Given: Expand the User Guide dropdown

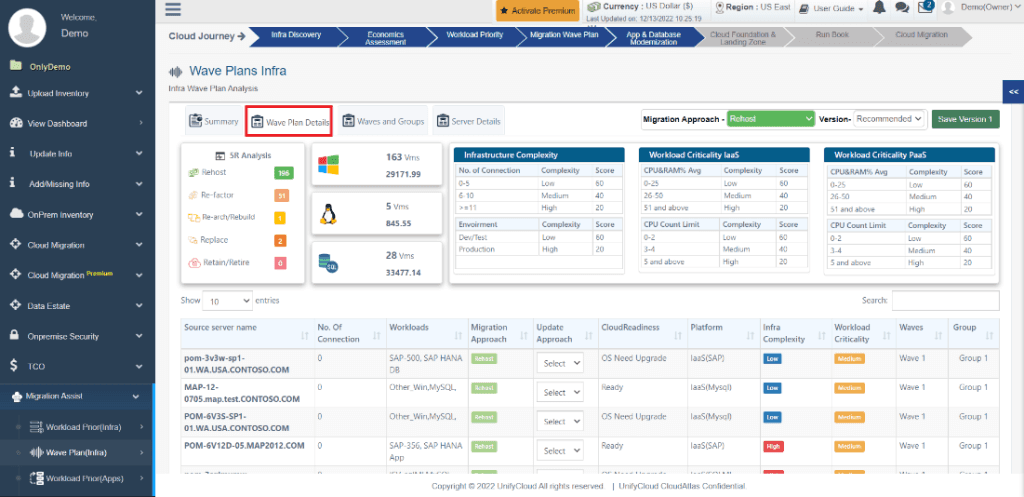Looking at the screenshot, I should 831,8.
